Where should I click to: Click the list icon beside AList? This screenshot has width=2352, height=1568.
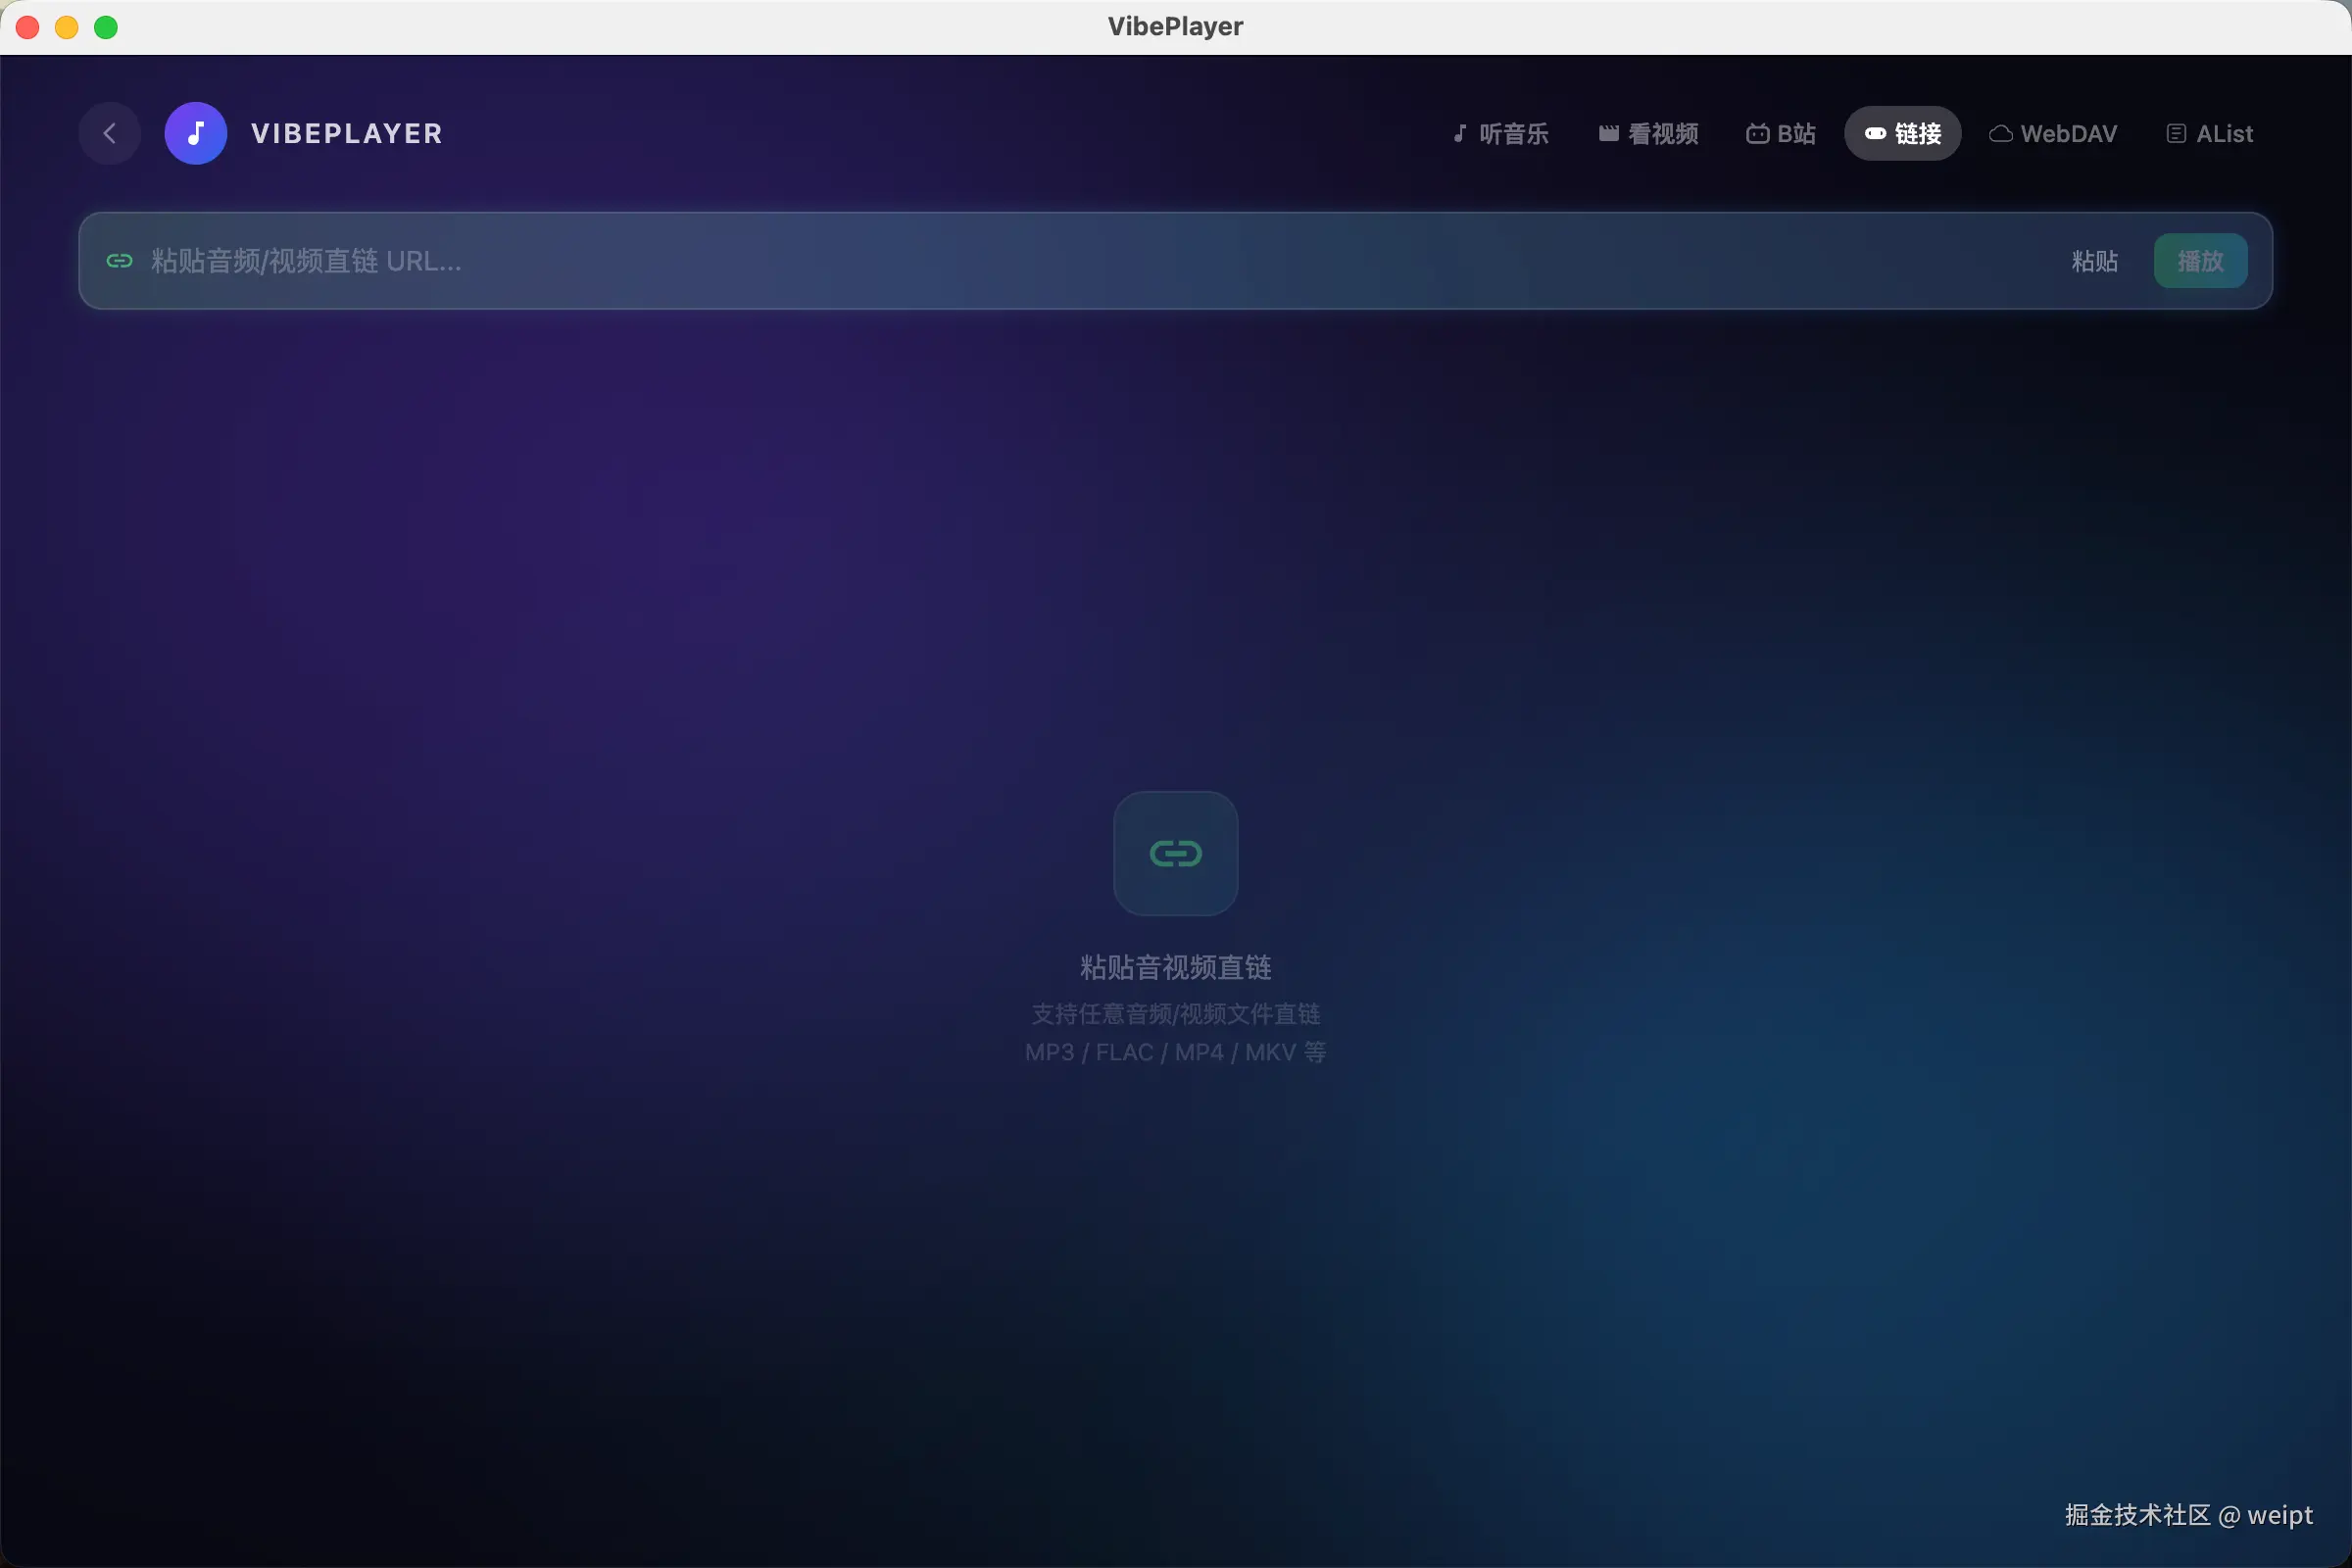pos(2175,134)
